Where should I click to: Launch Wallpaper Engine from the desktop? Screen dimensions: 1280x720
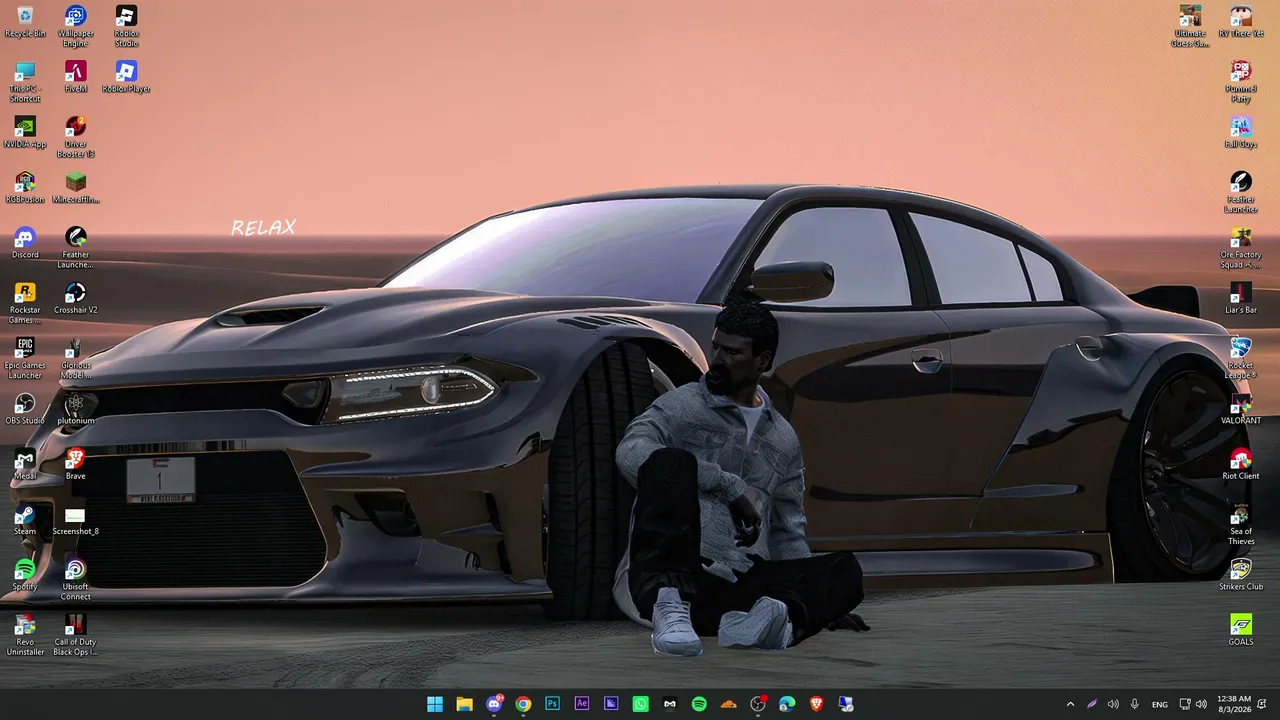coord(76,26)
